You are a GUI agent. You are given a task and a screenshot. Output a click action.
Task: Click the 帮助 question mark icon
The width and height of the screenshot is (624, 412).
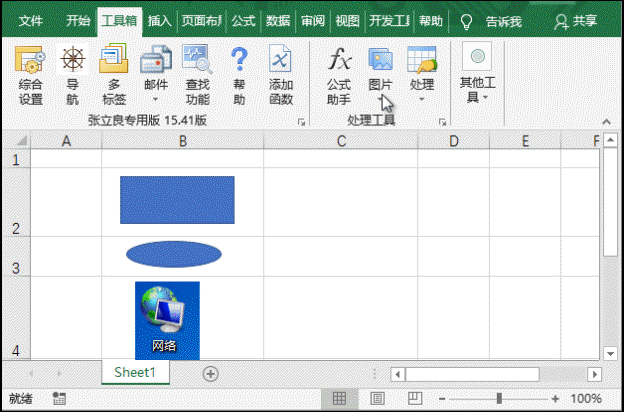click(x=239, y=74)
